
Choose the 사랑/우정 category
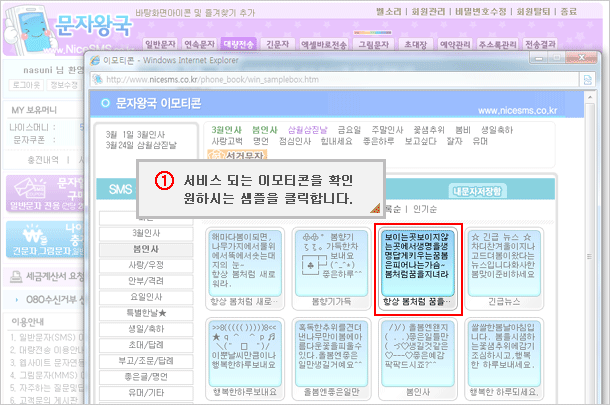pyautogui.click(x=146, y=265)
